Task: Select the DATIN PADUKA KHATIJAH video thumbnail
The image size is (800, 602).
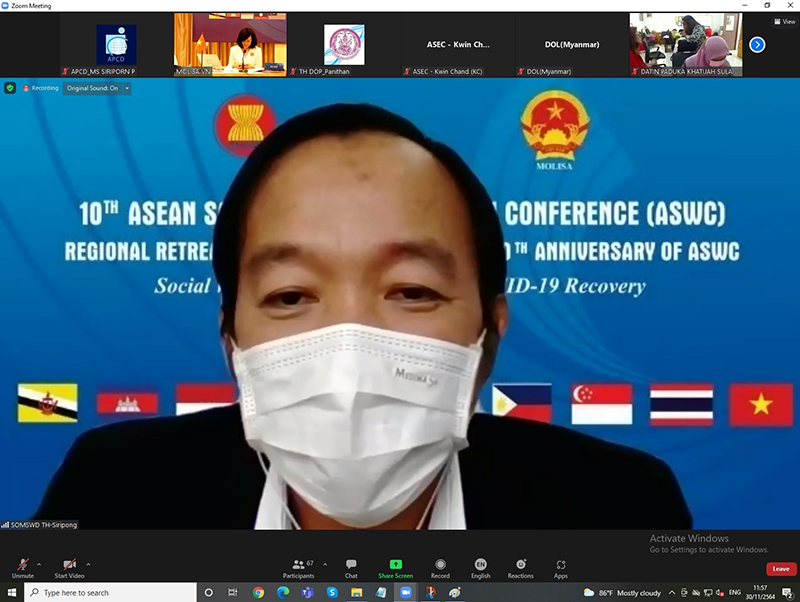Action: coord(686,45)
